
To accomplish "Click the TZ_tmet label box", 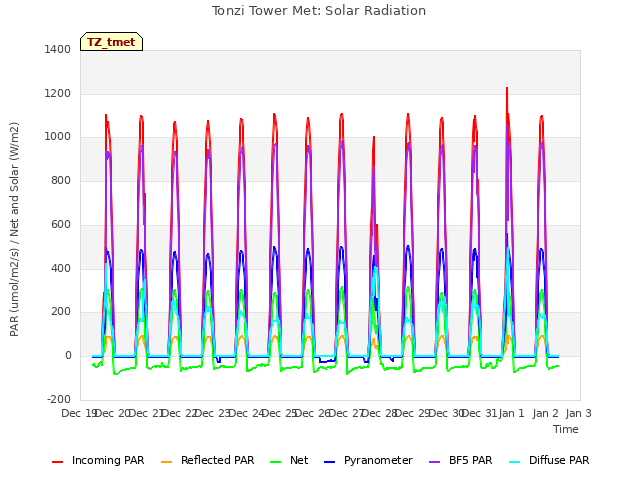I will tap(111, 42).
